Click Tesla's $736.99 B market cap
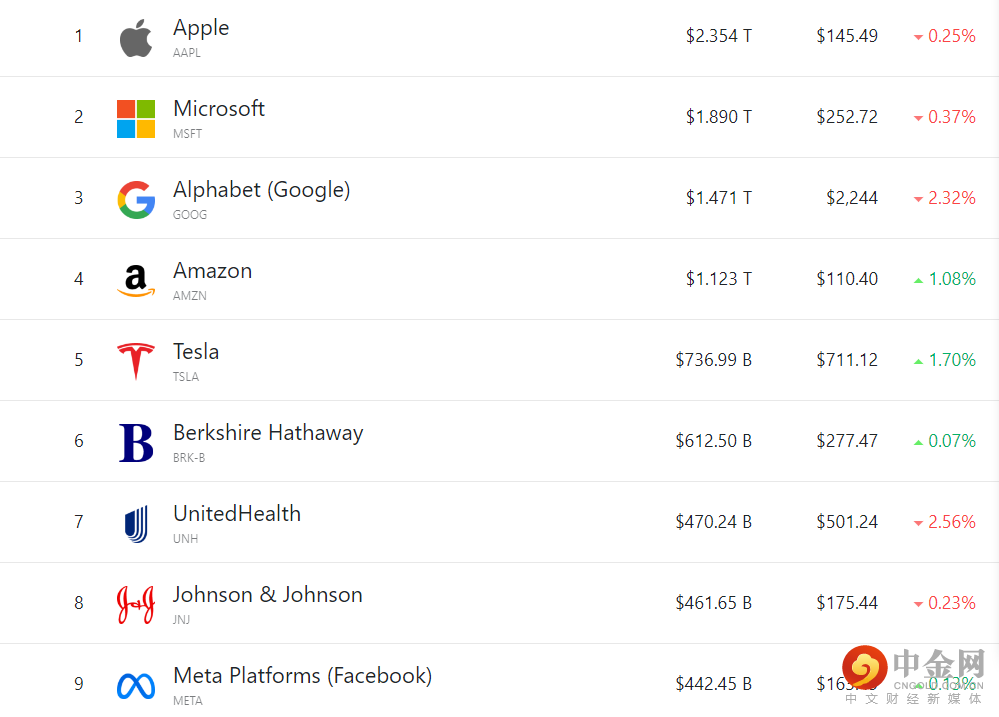 pyautogui.click(x=713, y=360)
